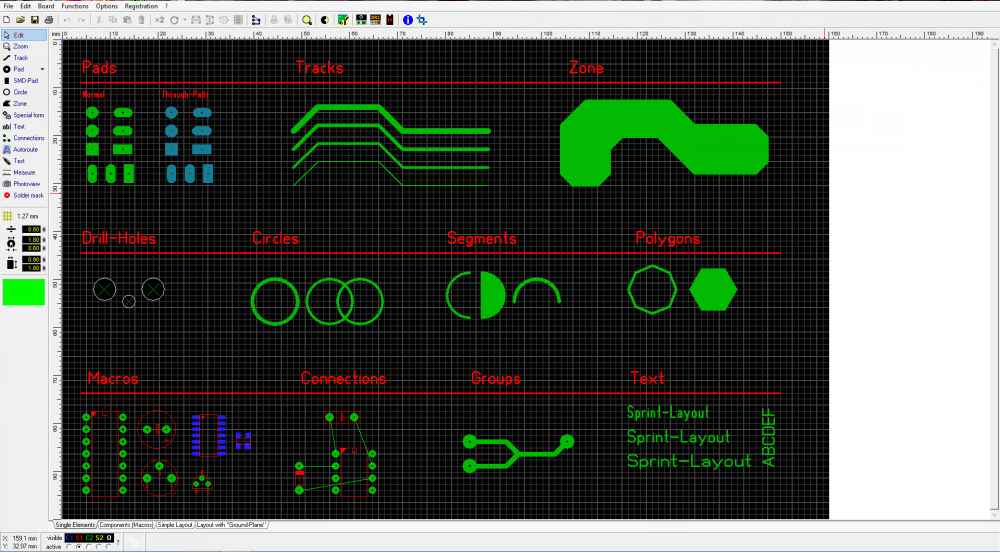
Task: Select the Measure tool
Action: click(x=24, y=173)
